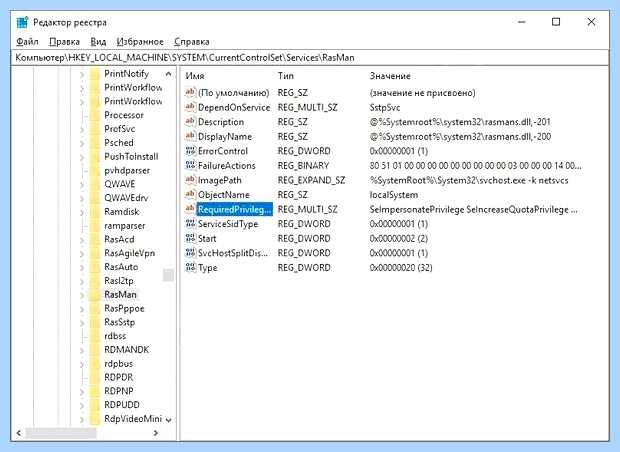The height and width of the screenshot is (452, 620).
Task: Click the icon beside ObjectName value
Action: (x=190, y=195)
